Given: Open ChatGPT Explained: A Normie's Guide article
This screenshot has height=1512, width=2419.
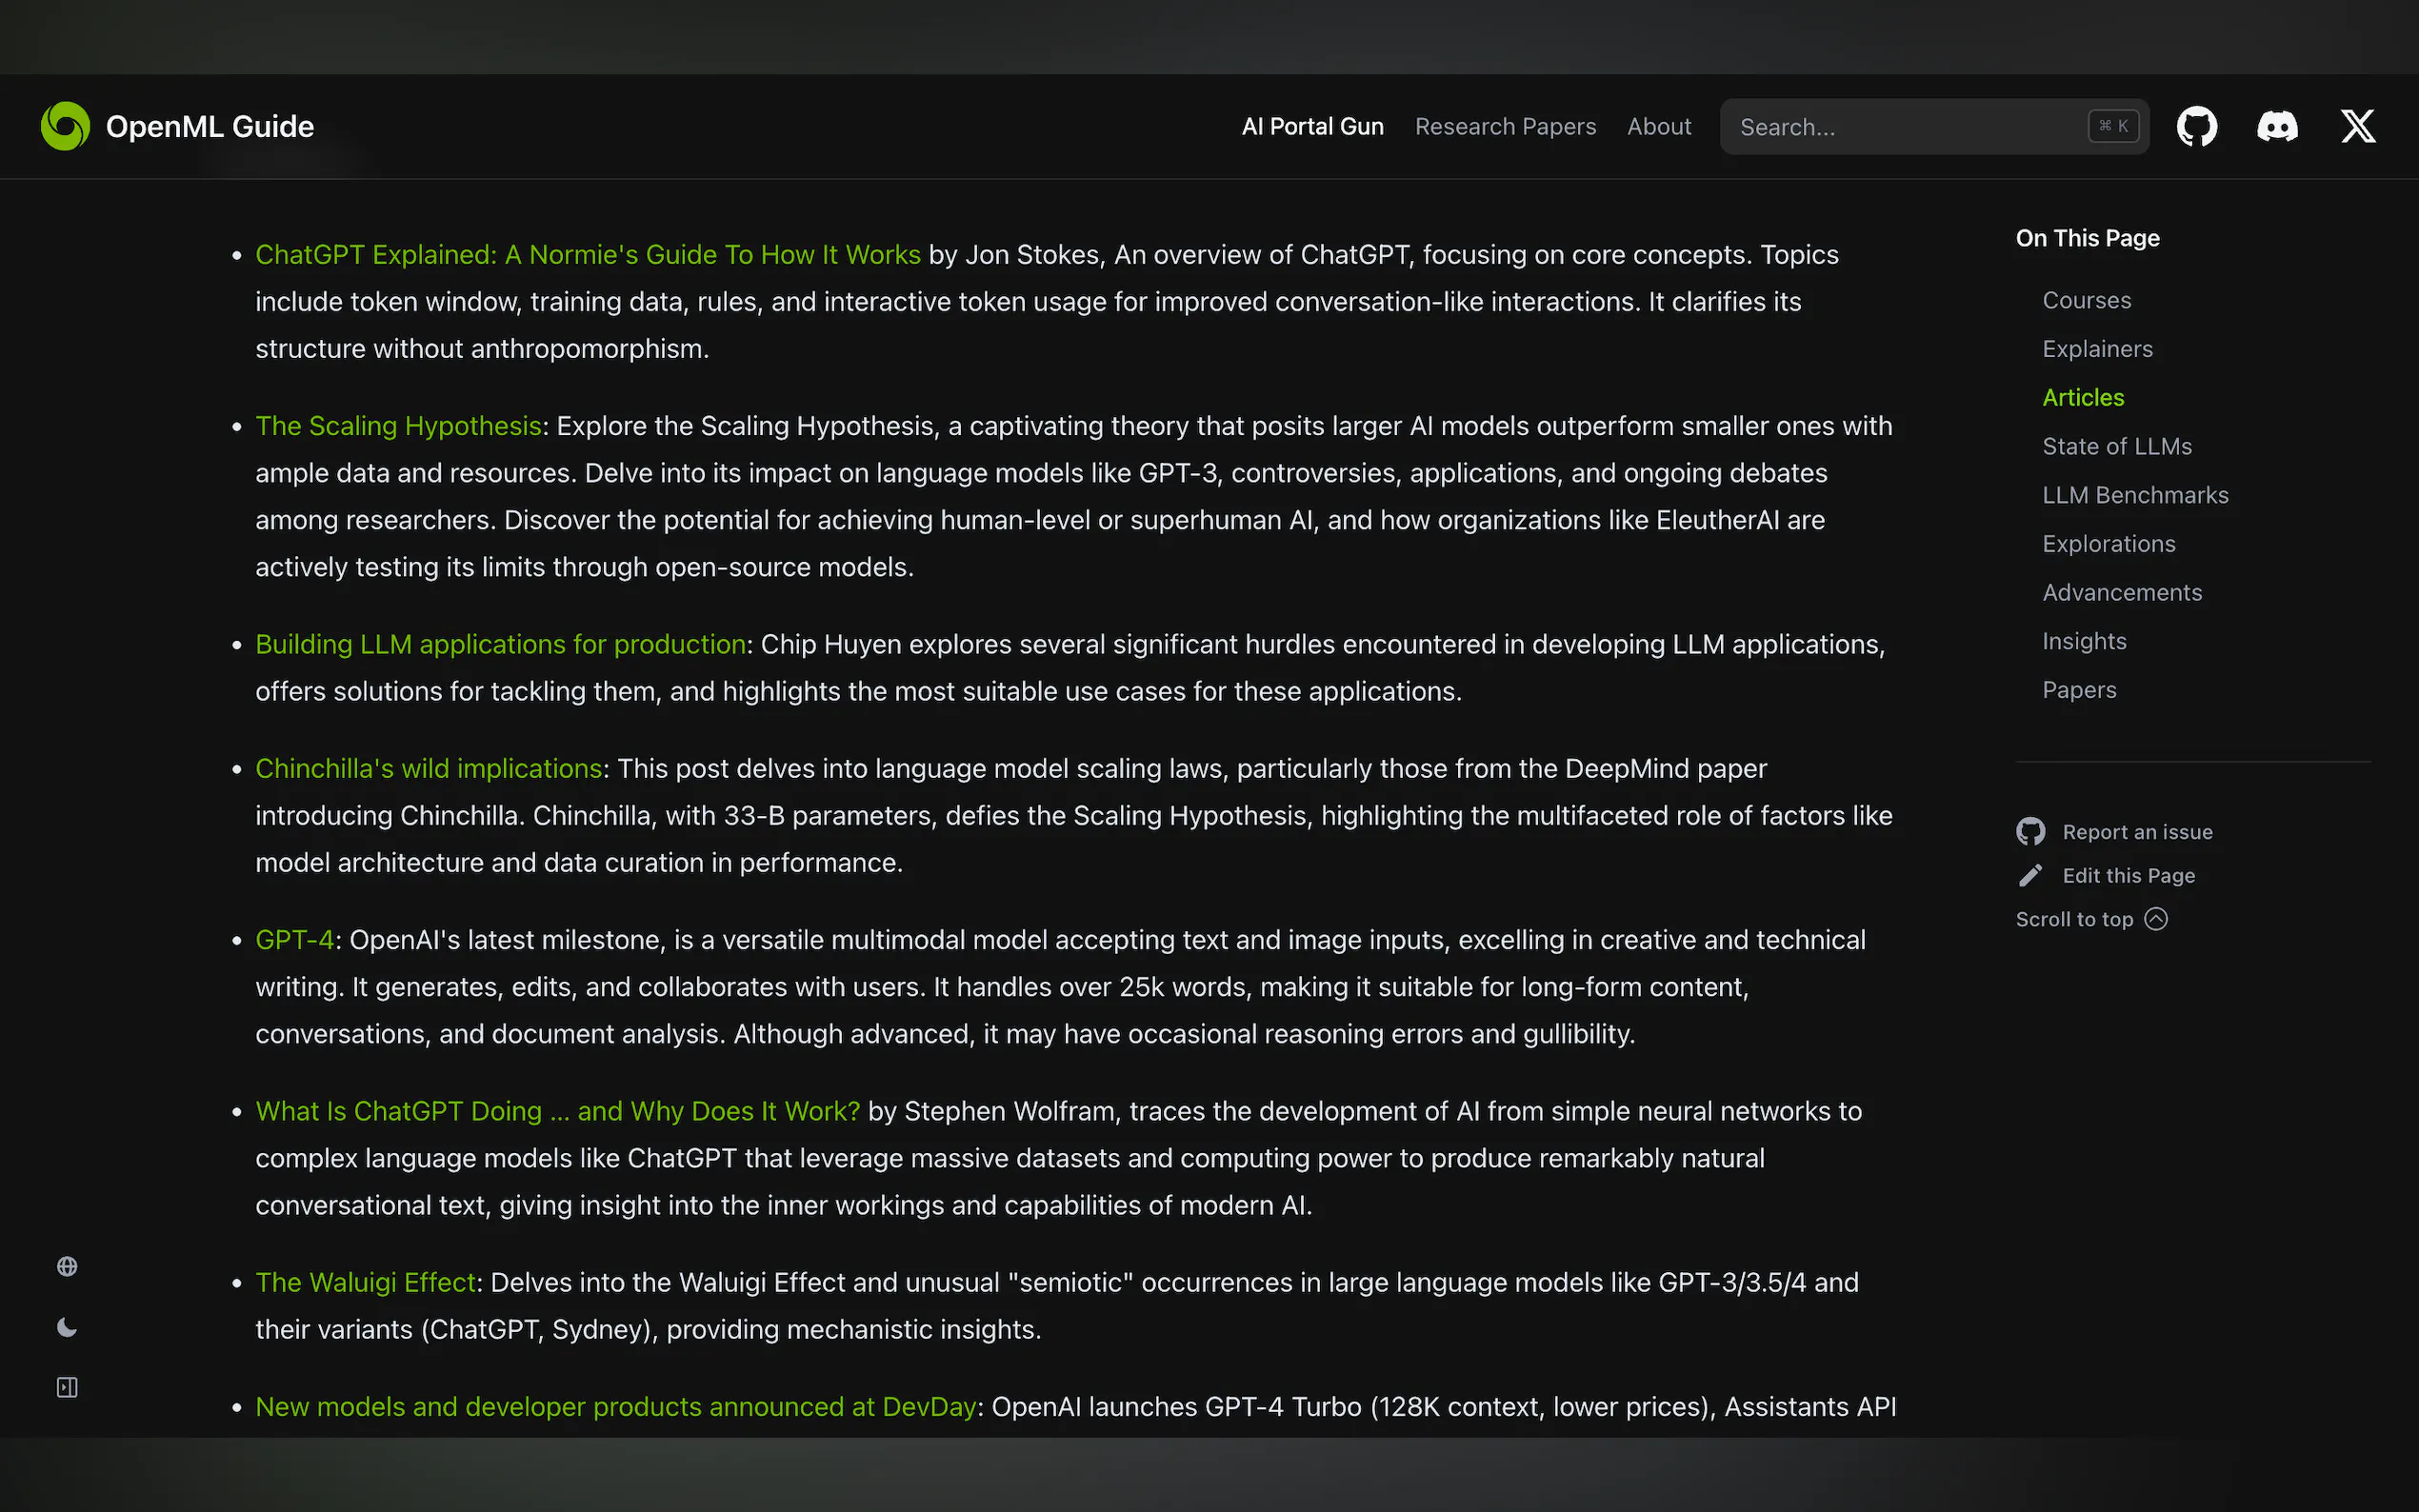Looking at the screenshot, I should pyautogui.click(x=588, y=255).
